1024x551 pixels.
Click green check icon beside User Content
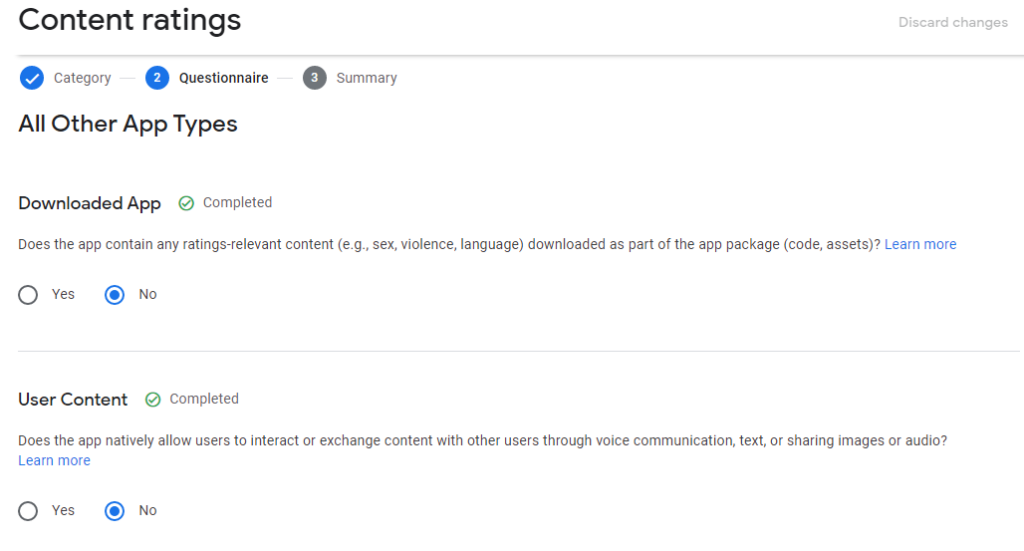point(153,399)
